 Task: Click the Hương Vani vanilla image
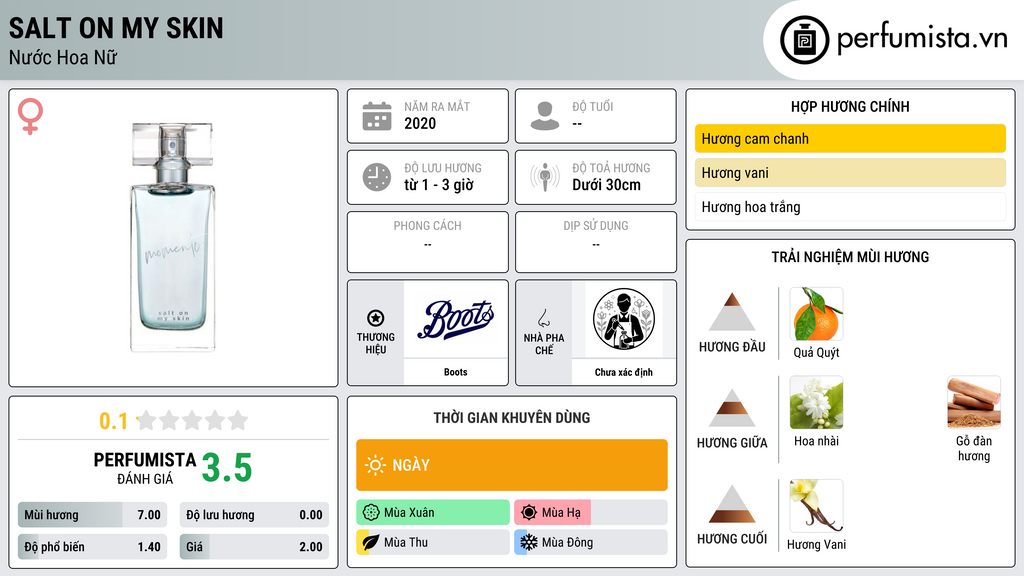click(816, 506)
